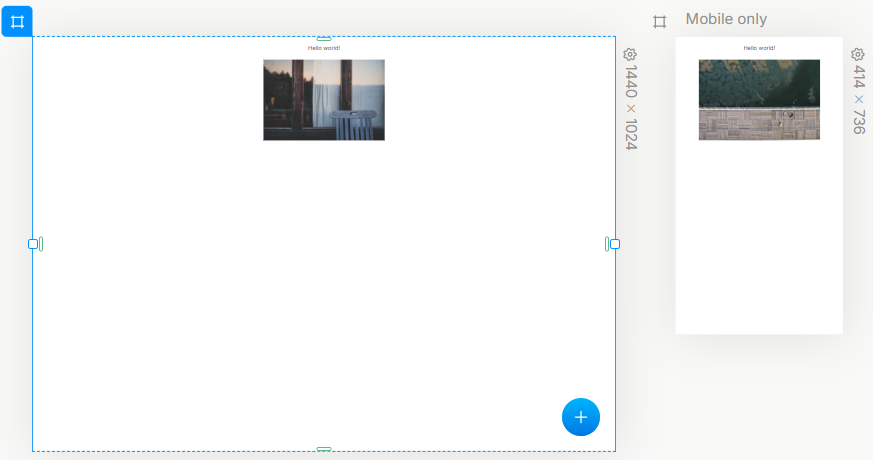Viewport: 873px width, 460px height.
Task: Open settings gear for 1440 × 1024 artboard
Action: tap(630, 54)
